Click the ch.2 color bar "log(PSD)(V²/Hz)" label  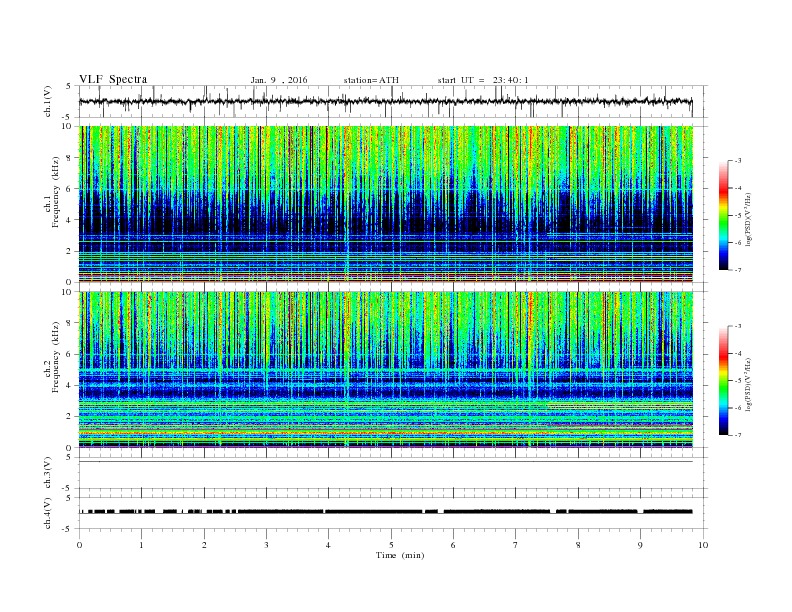pos(749,384)
